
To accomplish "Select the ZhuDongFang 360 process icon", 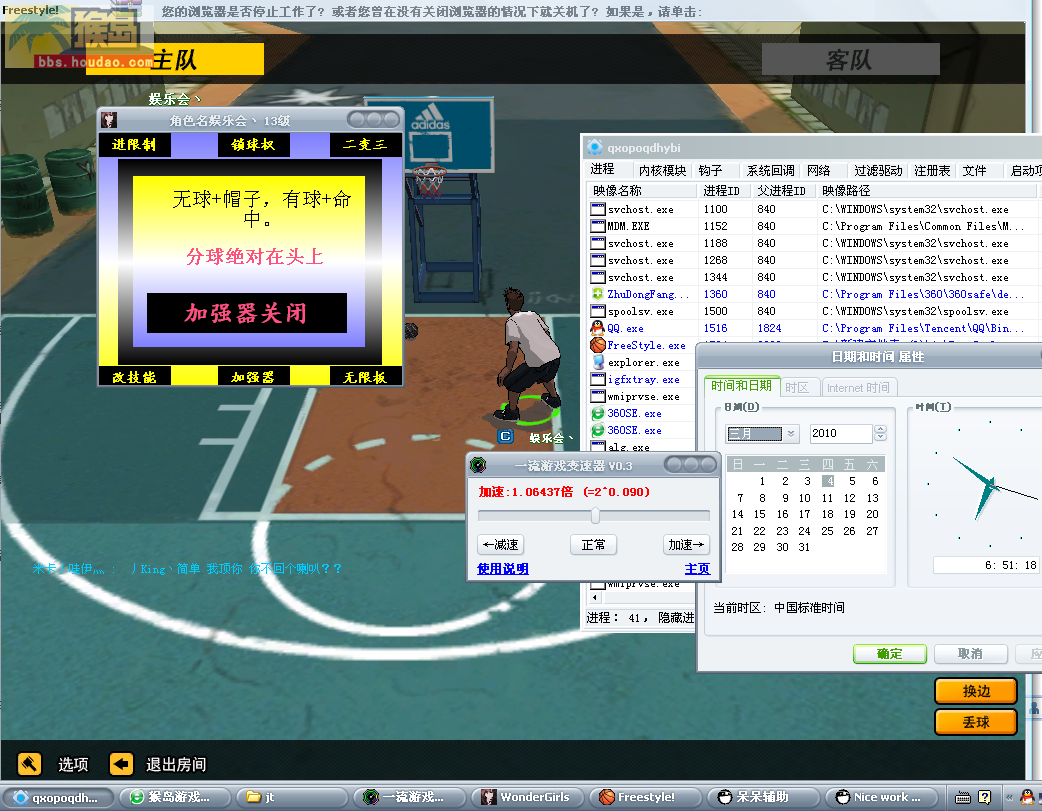I will 597,294.
